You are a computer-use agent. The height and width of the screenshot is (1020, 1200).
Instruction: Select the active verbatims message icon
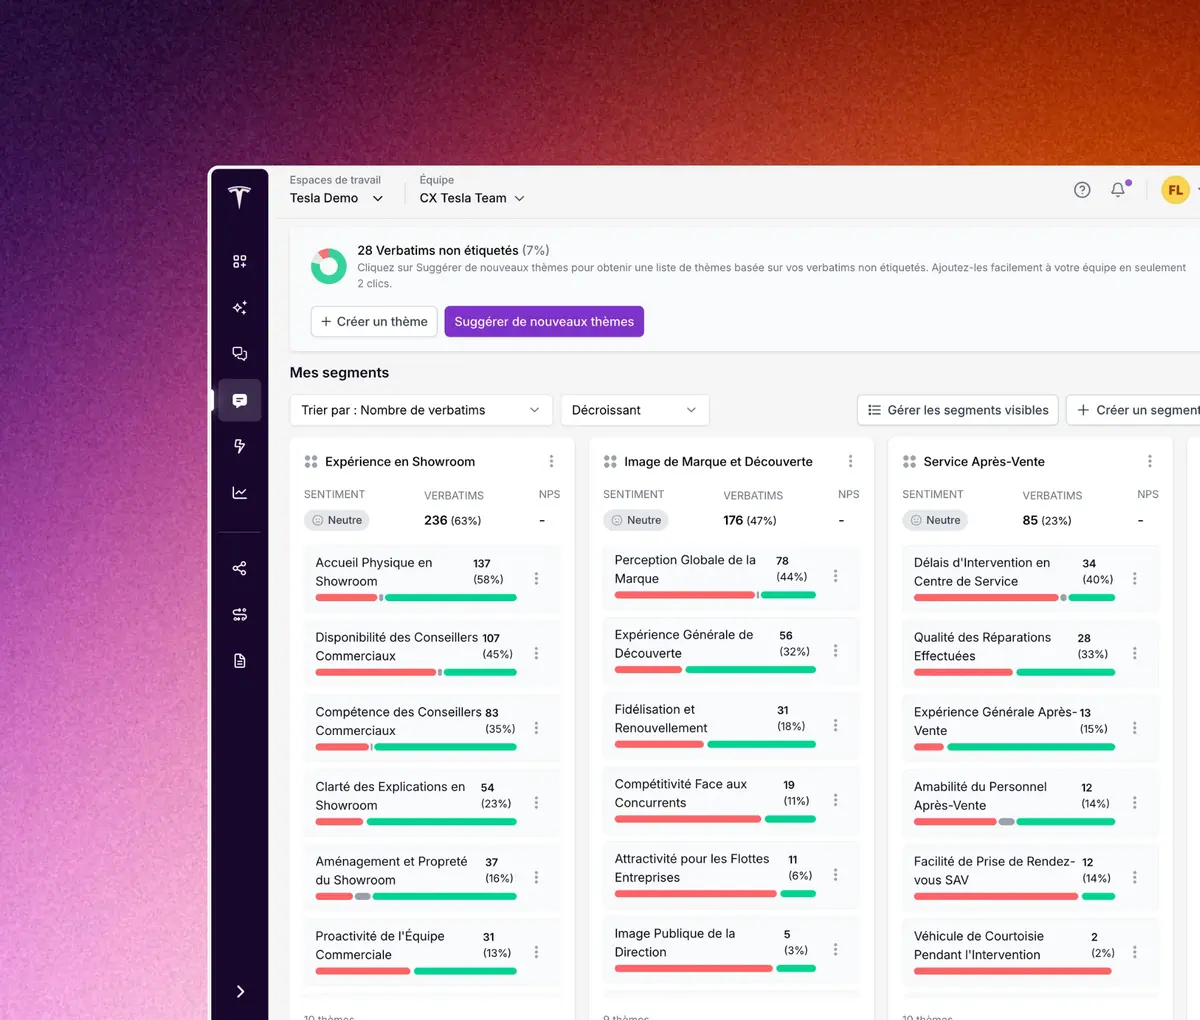click(239, 400)
